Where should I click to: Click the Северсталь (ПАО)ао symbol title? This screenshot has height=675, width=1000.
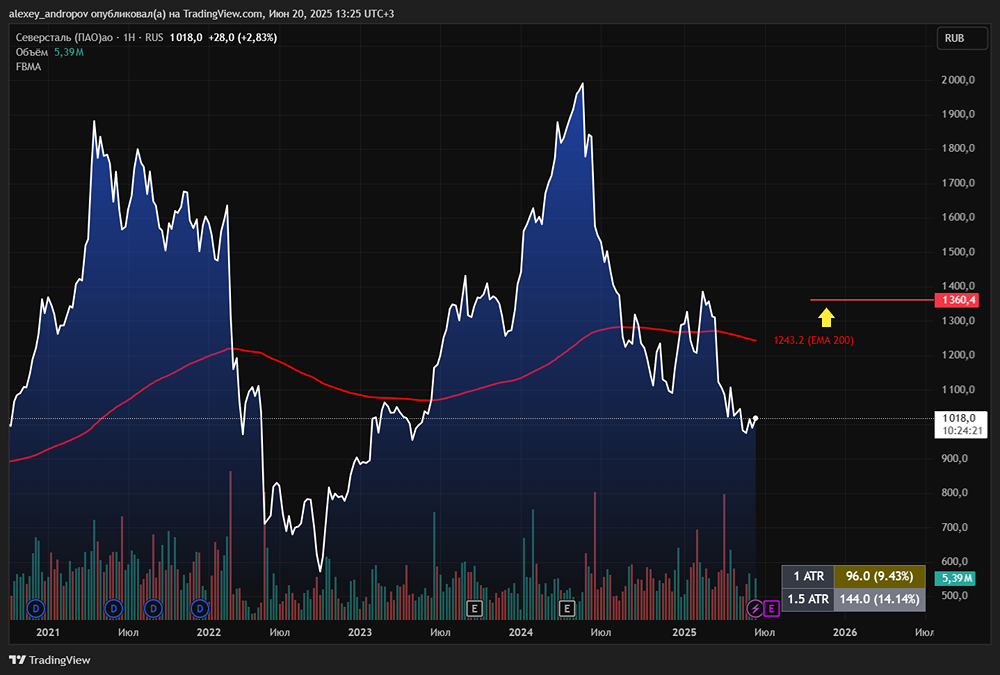tap(68, 37)
